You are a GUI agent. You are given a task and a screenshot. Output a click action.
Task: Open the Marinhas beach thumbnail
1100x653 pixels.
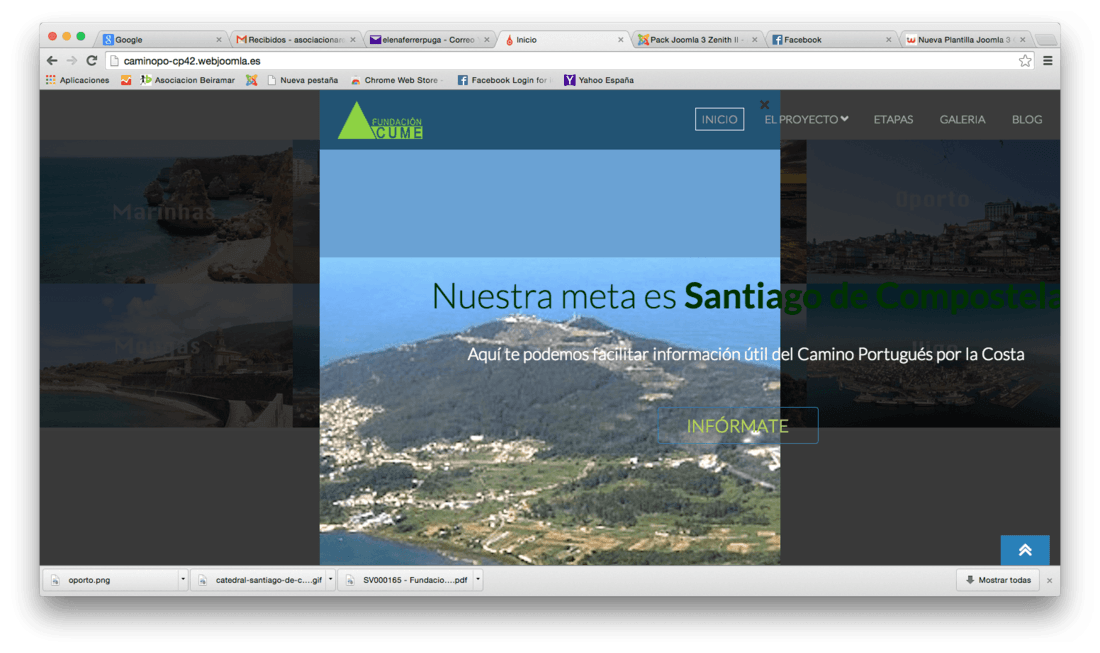[166, 211]
